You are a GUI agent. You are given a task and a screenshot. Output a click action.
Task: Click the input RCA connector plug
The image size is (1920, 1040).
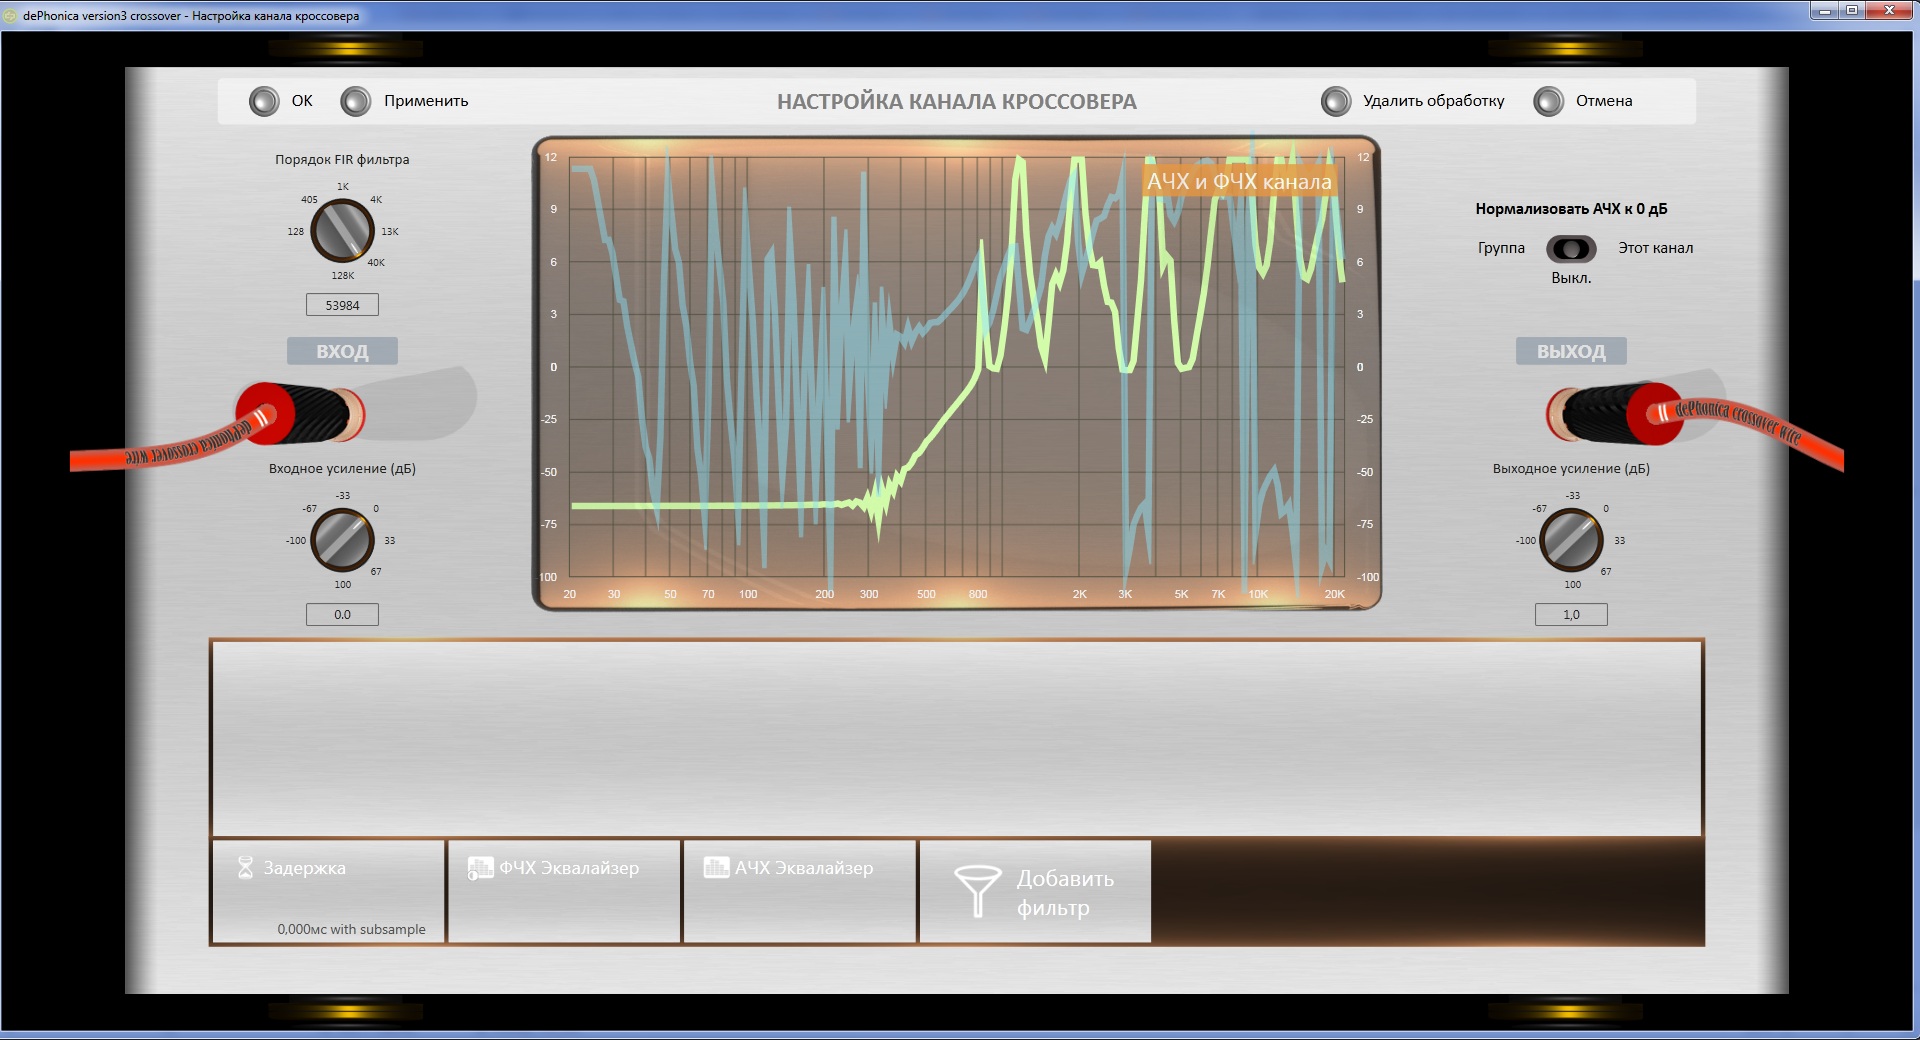tap(300, 413)
